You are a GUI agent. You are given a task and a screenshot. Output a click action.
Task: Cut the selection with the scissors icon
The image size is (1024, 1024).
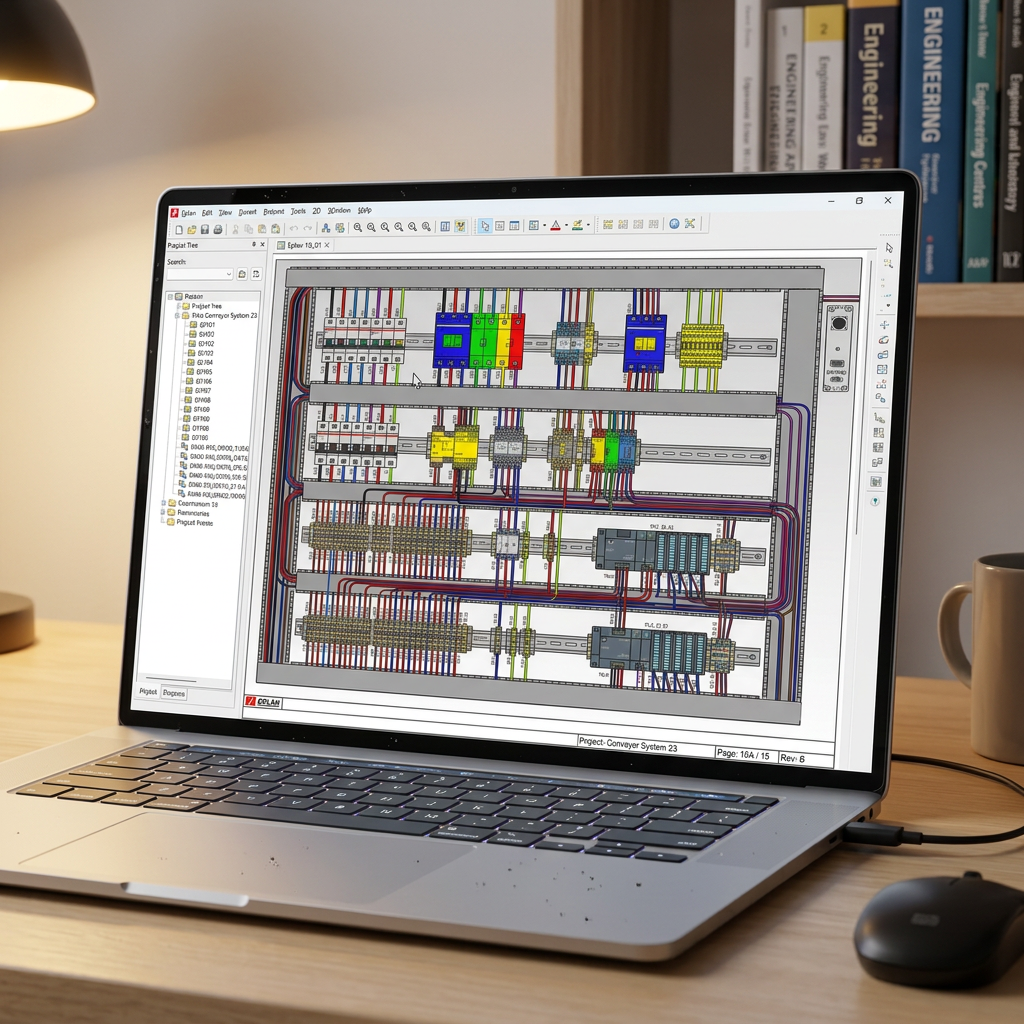[x=236, y=229]
